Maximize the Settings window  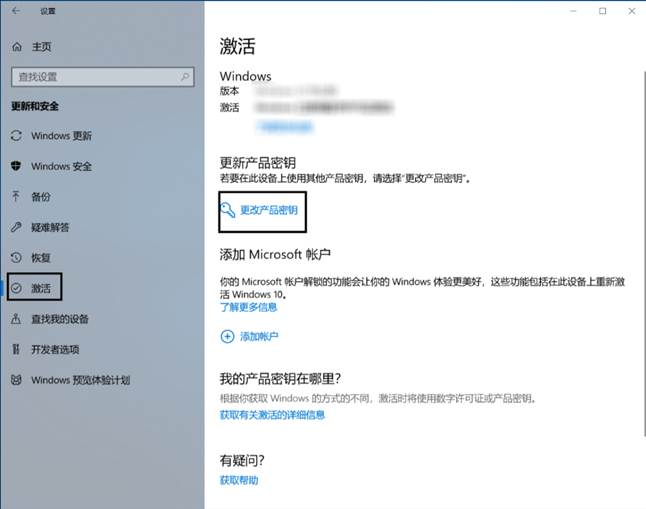coord(603,11)
